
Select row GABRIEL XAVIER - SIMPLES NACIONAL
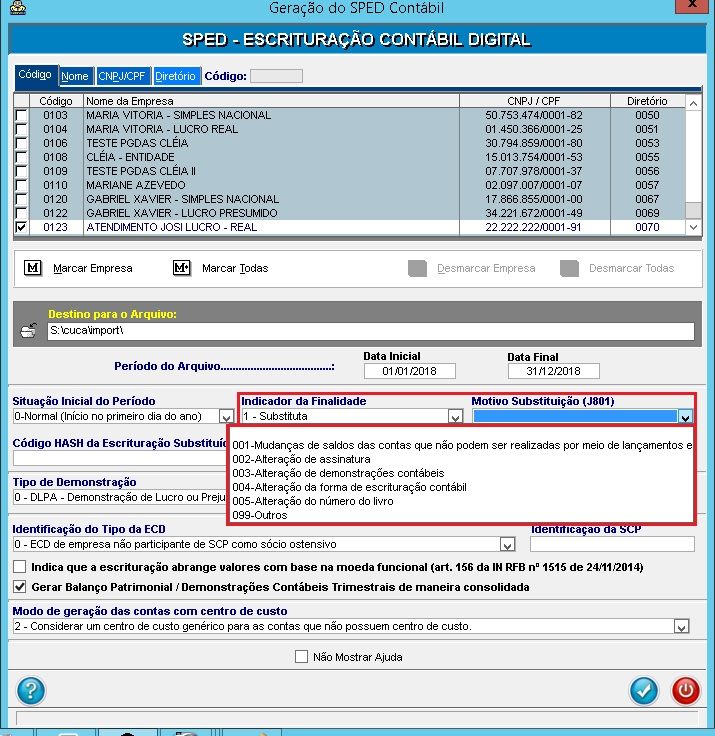(350, 199)
